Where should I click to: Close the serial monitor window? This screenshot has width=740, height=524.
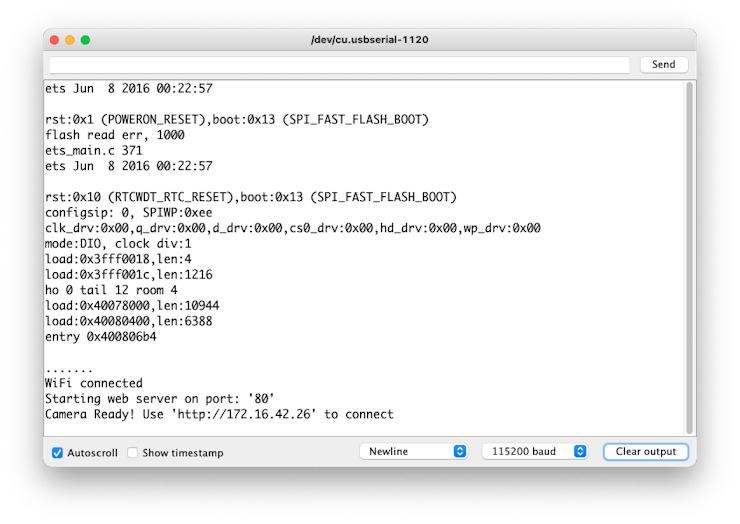click(x=54, y=40)
